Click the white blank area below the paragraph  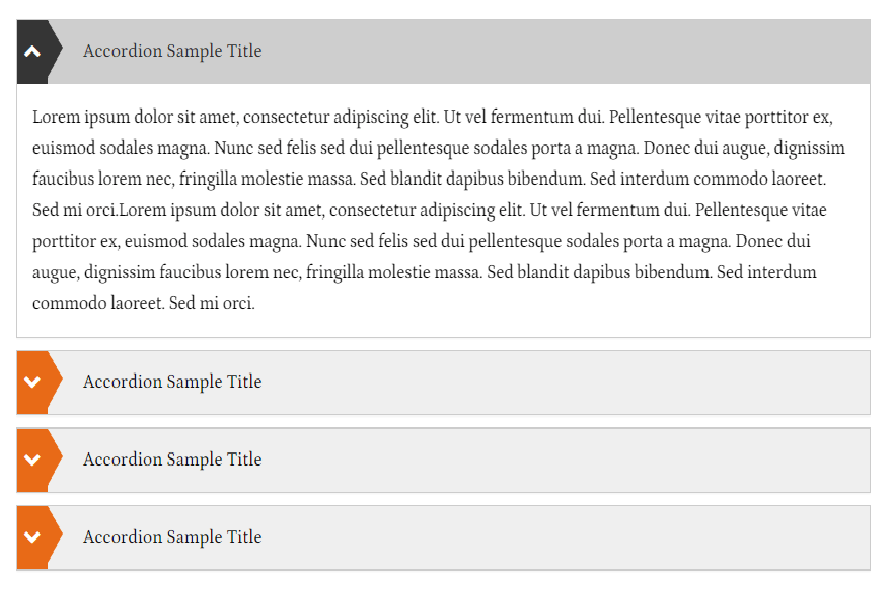click(443, 326)
